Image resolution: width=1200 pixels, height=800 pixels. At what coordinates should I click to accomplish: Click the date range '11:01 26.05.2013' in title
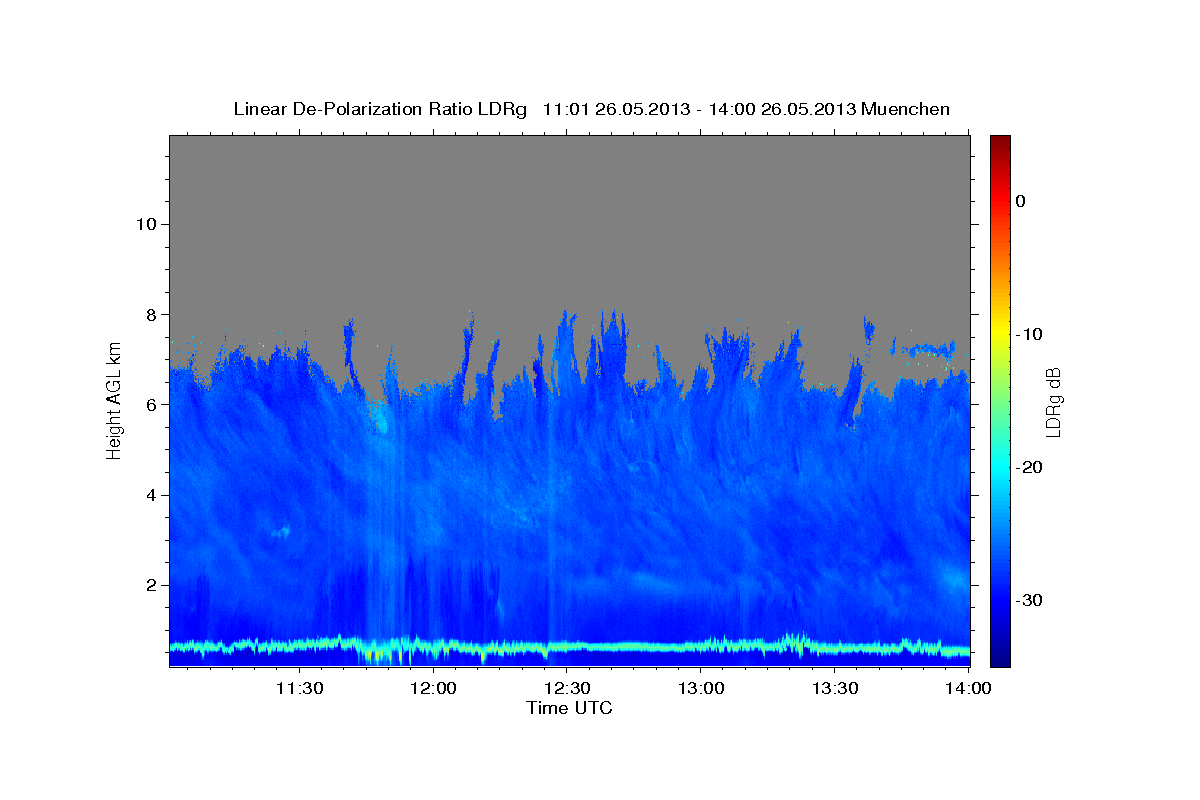[x=615, y=109]
